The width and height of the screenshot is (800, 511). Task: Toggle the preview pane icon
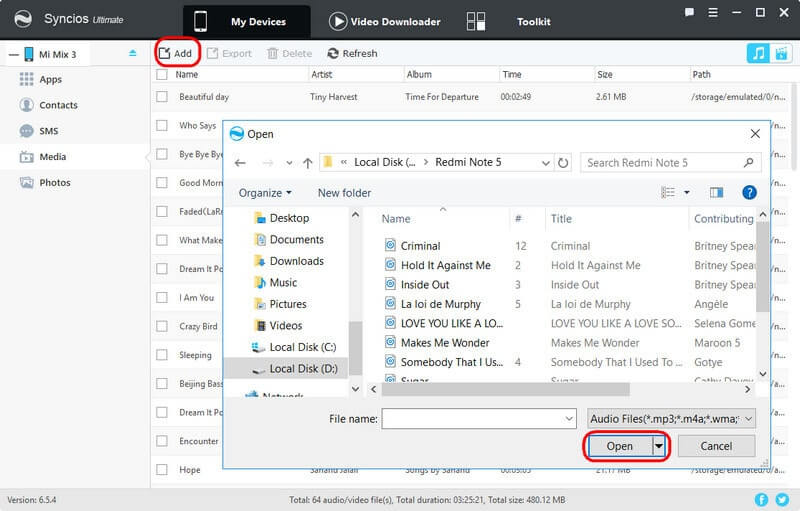[716, 192]
